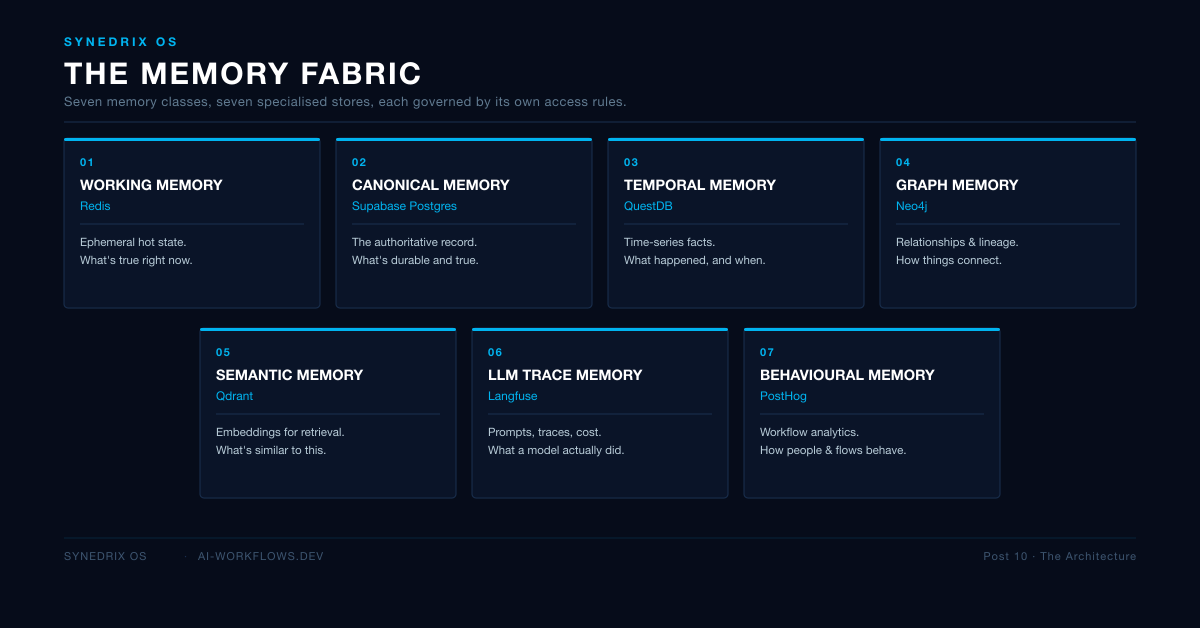Screen dimensions: 1200x628
Task: Click 'Workflow analytics.' text
Action: click(x=809, y=432)
